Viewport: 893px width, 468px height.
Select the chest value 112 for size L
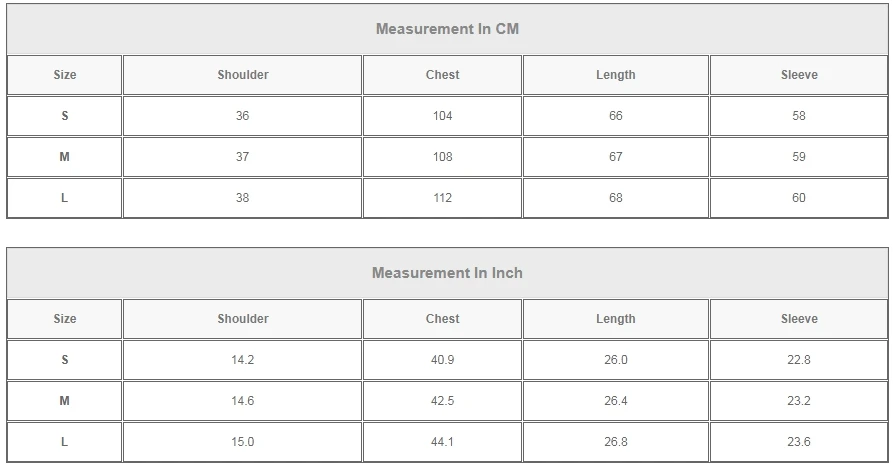click(442, 198)
